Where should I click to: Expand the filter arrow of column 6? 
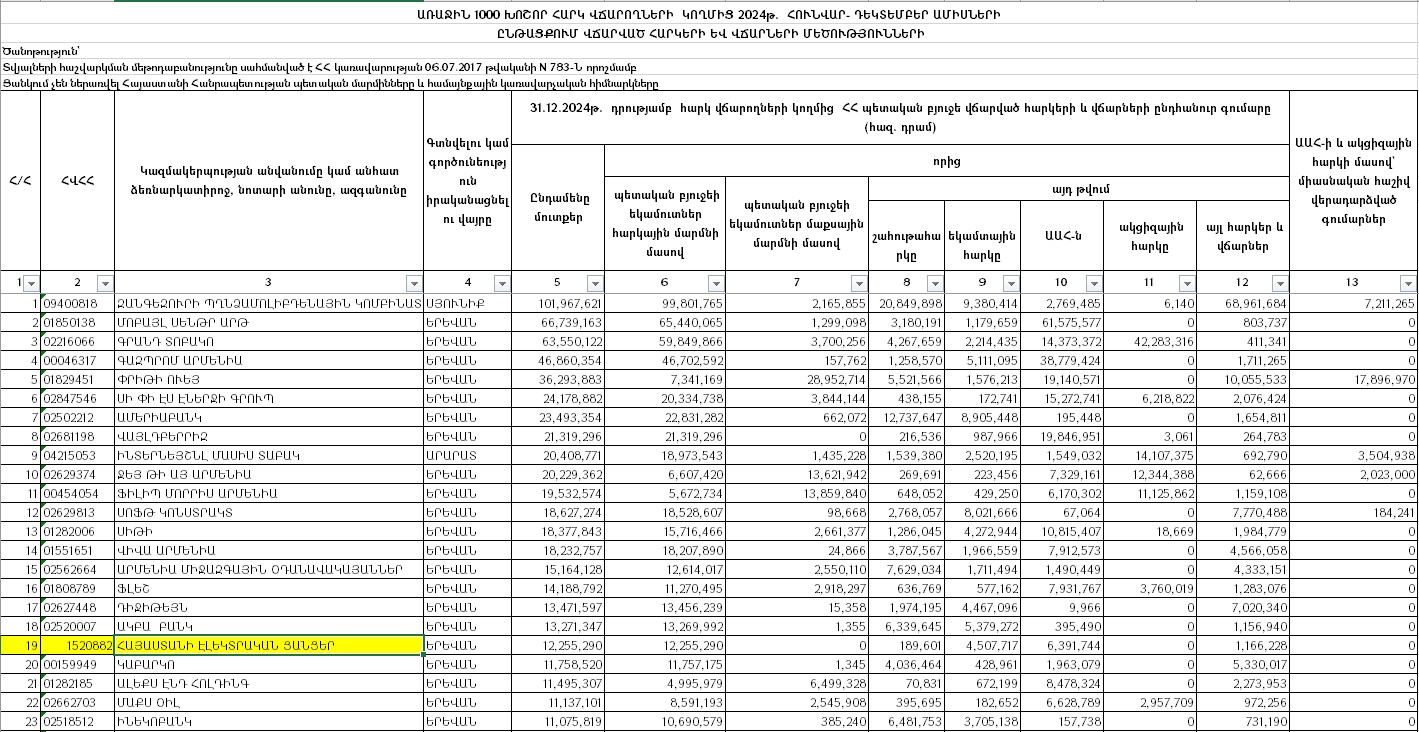coord(716,283)
